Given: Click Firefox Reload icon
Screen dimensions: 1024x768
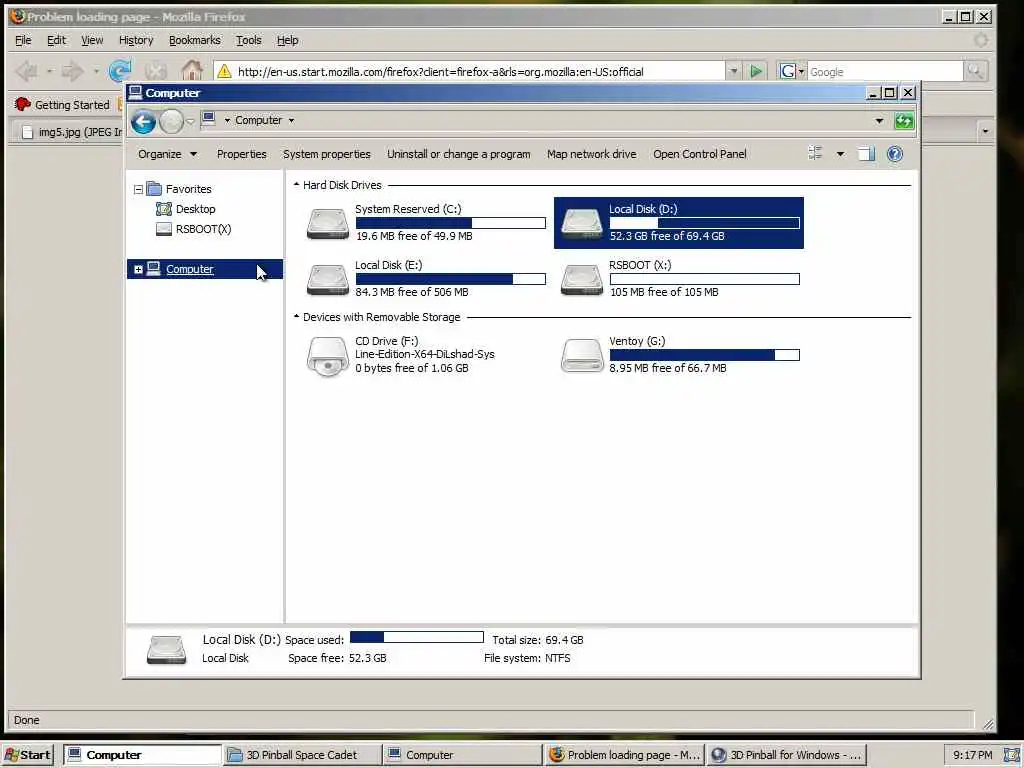Looking at the screenshot, I should click(x=120, y=71).
